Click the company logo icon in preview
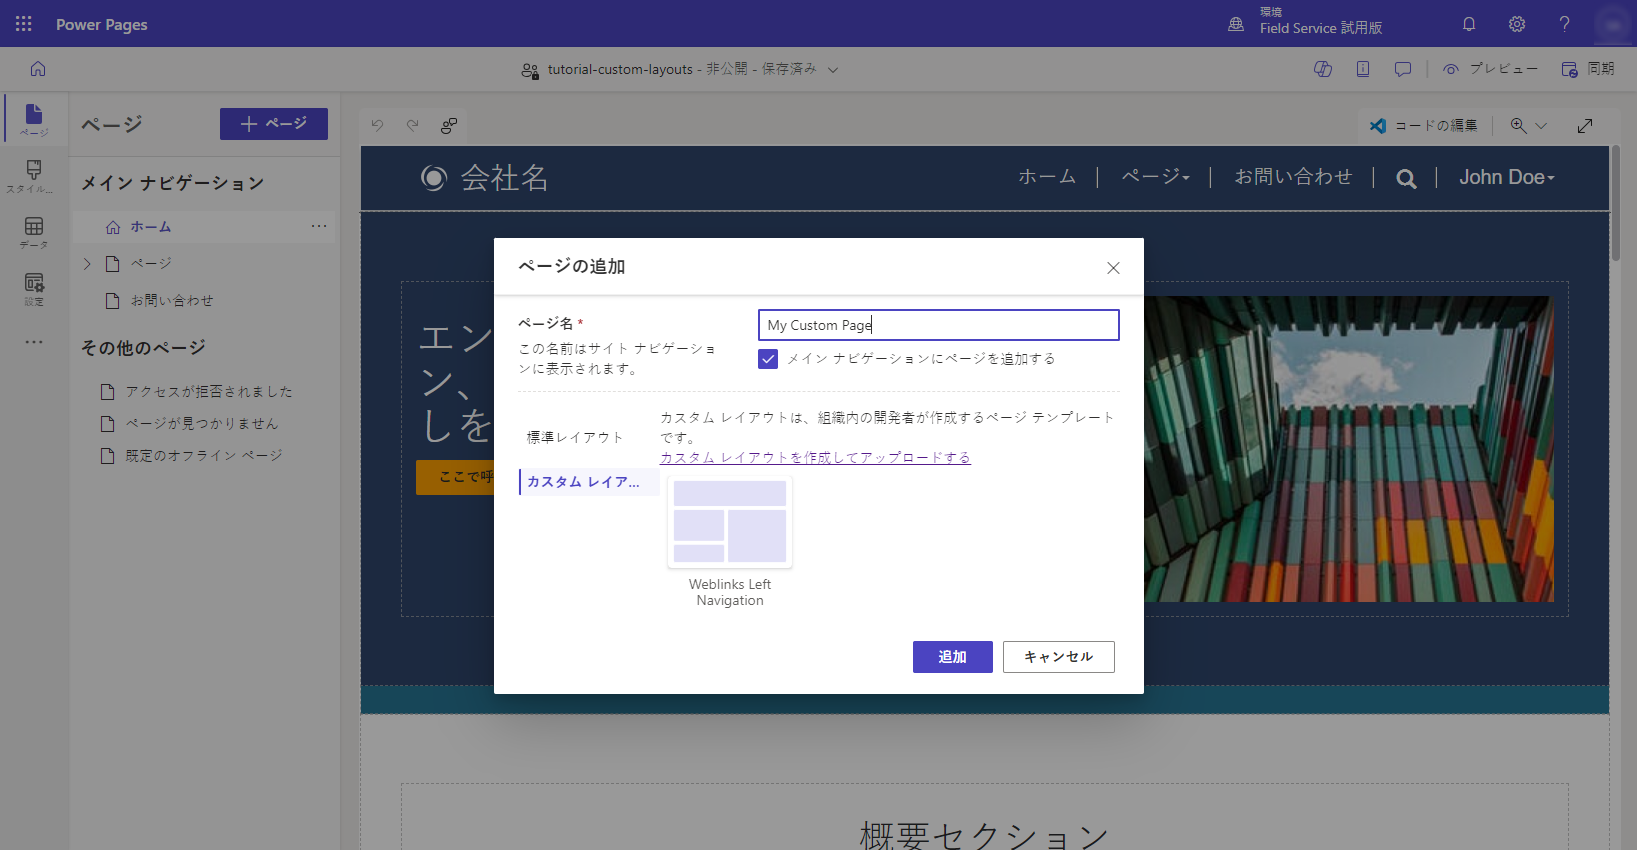 [433, 178]
